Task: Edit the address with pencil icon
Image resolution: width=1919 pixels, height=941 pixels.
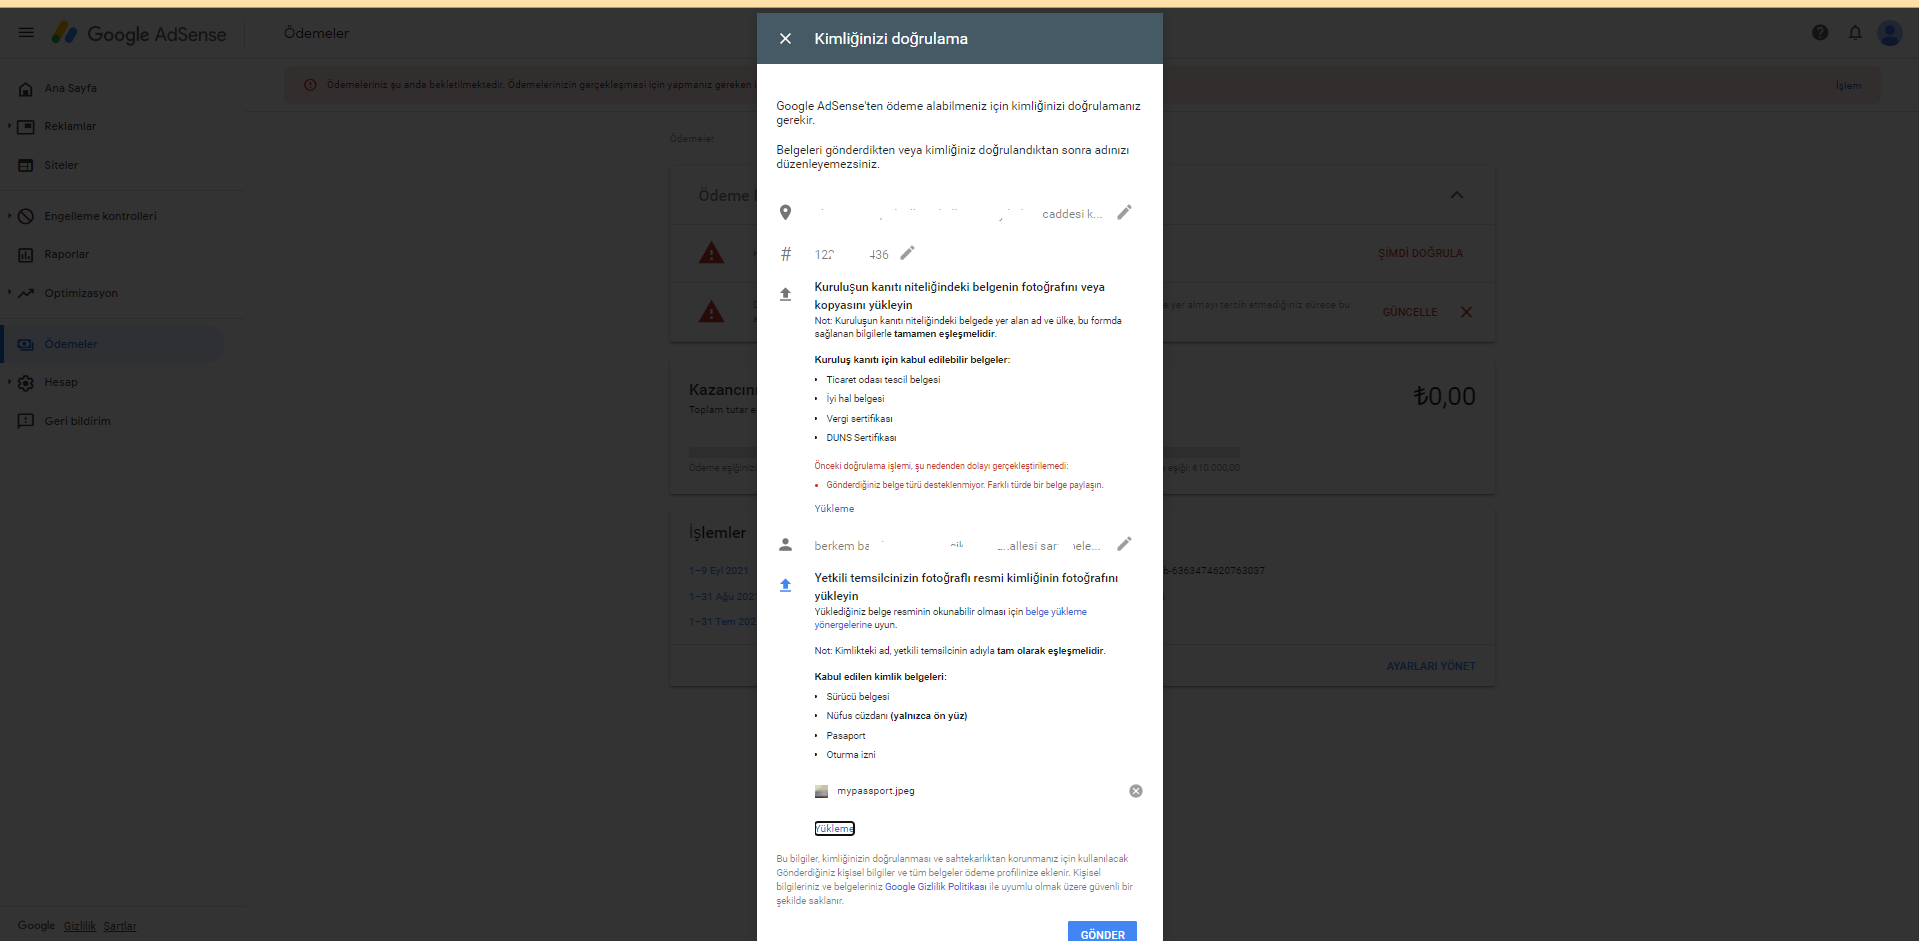Action: [1124, 212]
